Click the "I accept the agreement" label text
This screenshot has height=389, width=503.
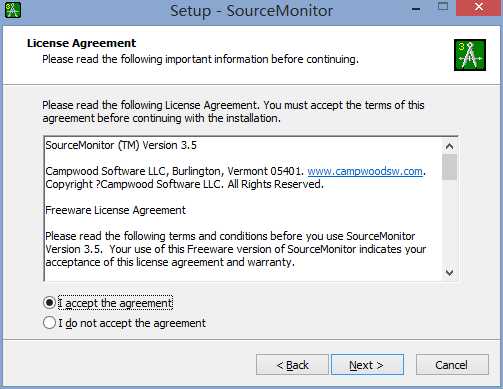[x=115, y=303]
